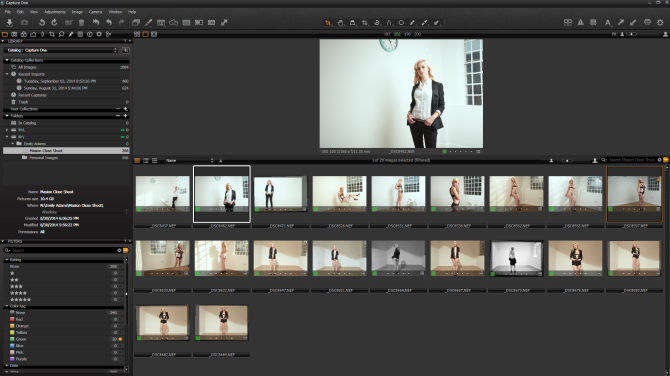Select the Crop cursor tool in top toolbar
Image resolution: width=670 pixels, height=376 pixels.
[364, 23]
